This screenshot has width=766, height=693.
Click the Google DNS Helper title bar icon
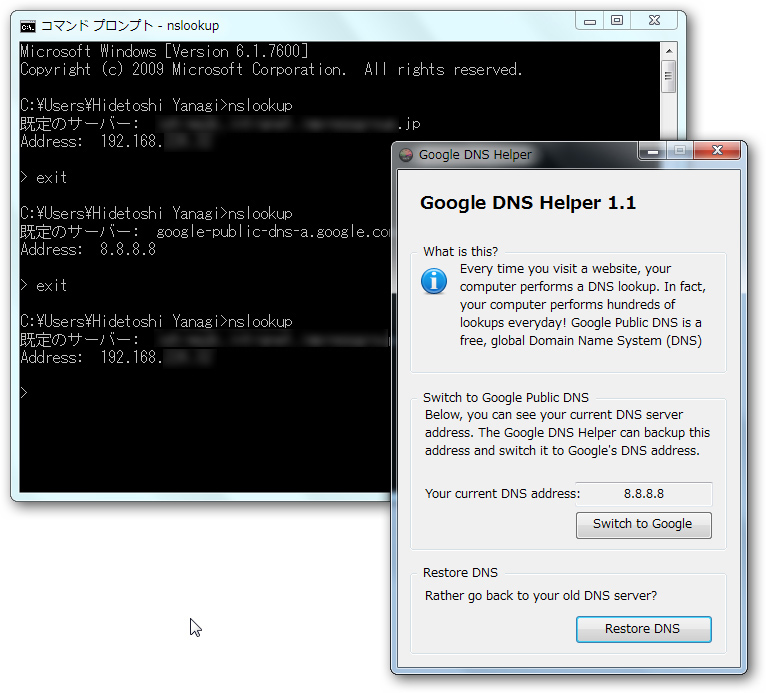(406, 155)
